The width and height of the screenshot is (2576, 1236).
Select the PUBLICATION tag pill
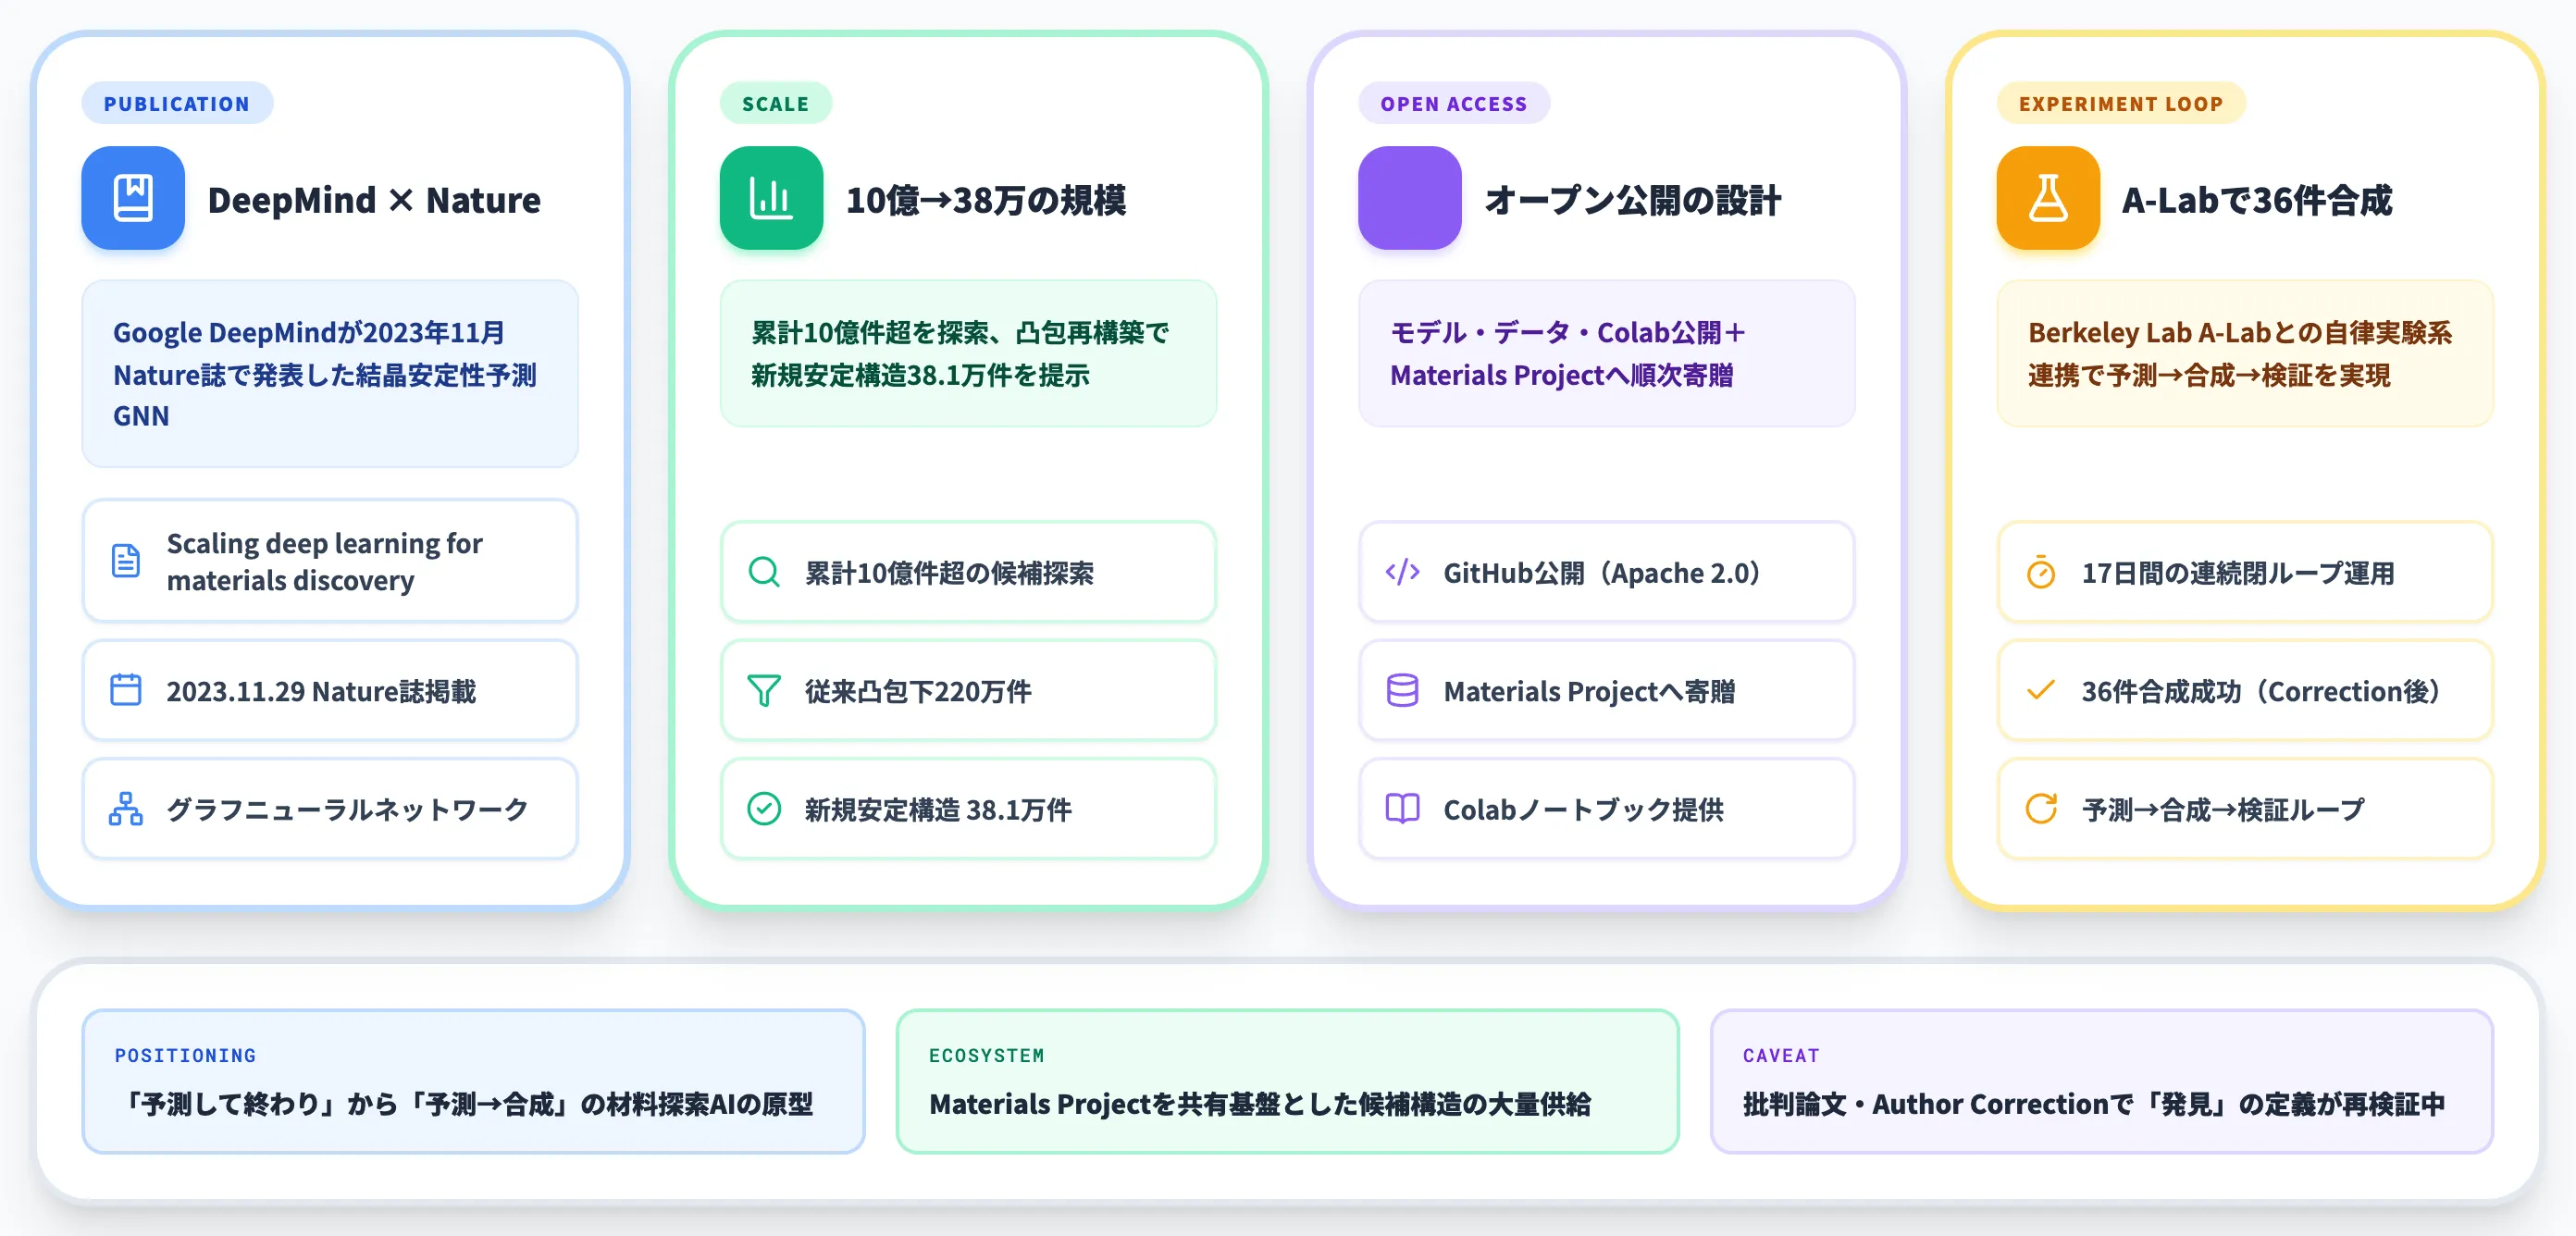[177, 103]
